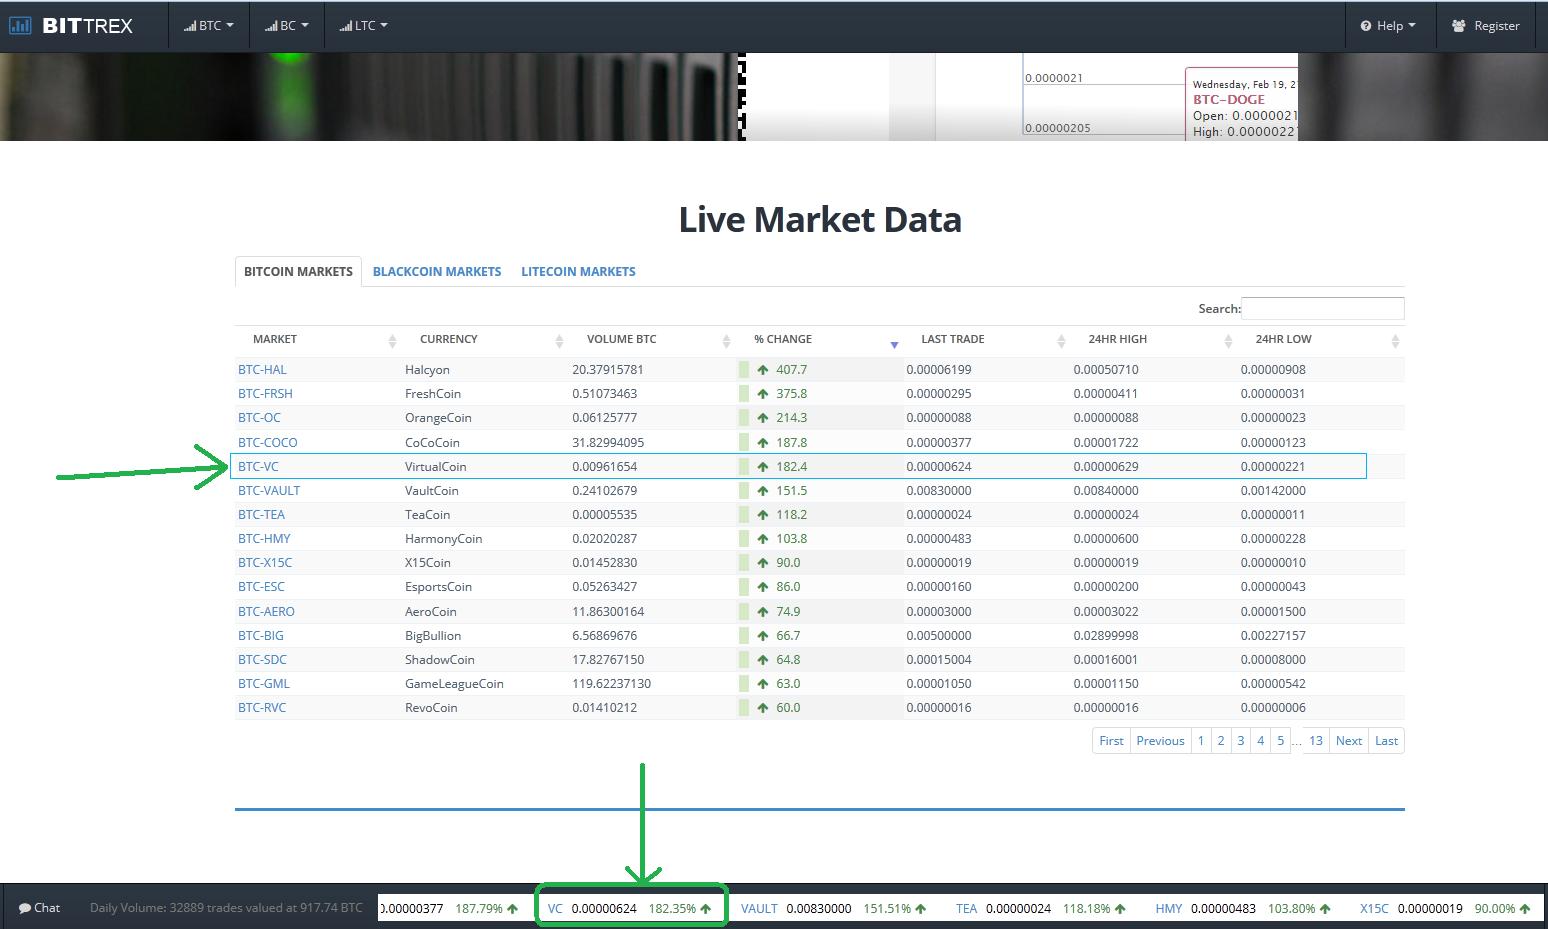Click X15C in the bottom ticker

pyautogui.click(x=1374, y=908)
